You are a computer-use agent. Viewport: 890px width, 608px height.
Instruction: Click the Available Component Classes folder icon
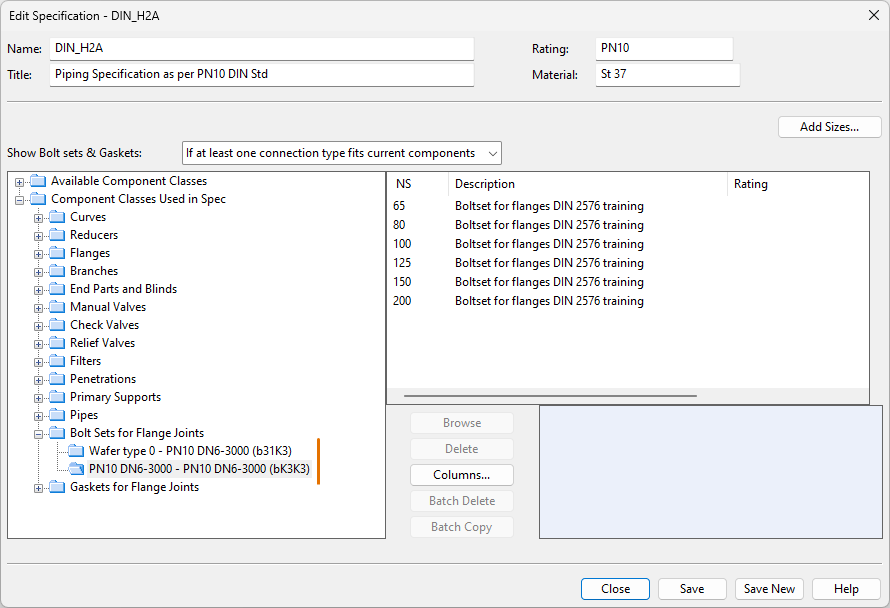tap(38, 181)
